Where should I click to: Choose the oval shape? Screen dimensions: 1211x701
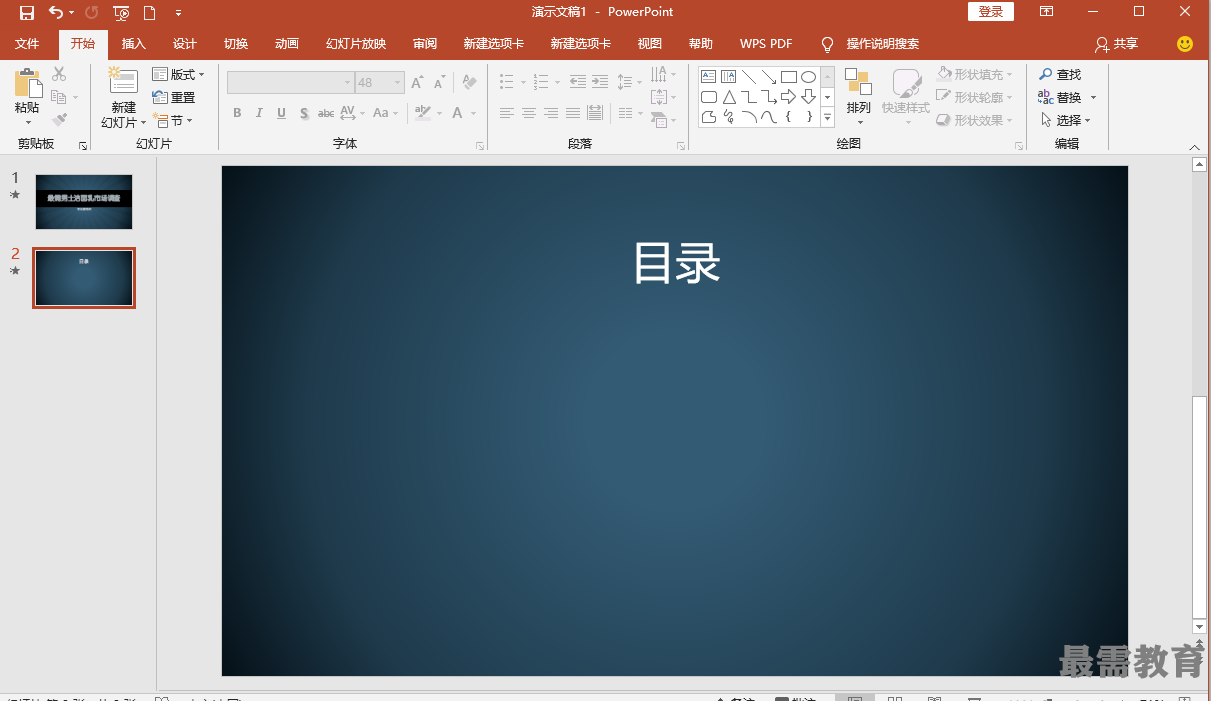[x=808, y=77]
